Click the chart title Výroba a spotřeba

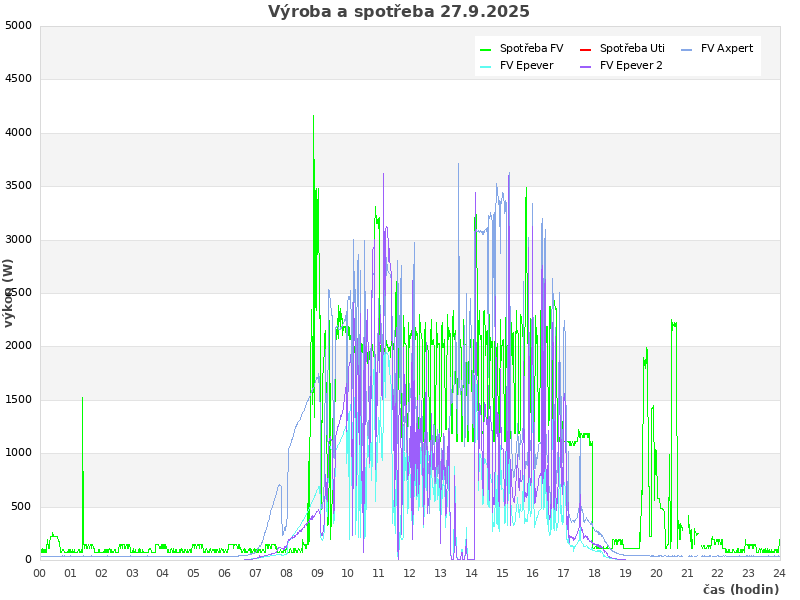(399, 12)
